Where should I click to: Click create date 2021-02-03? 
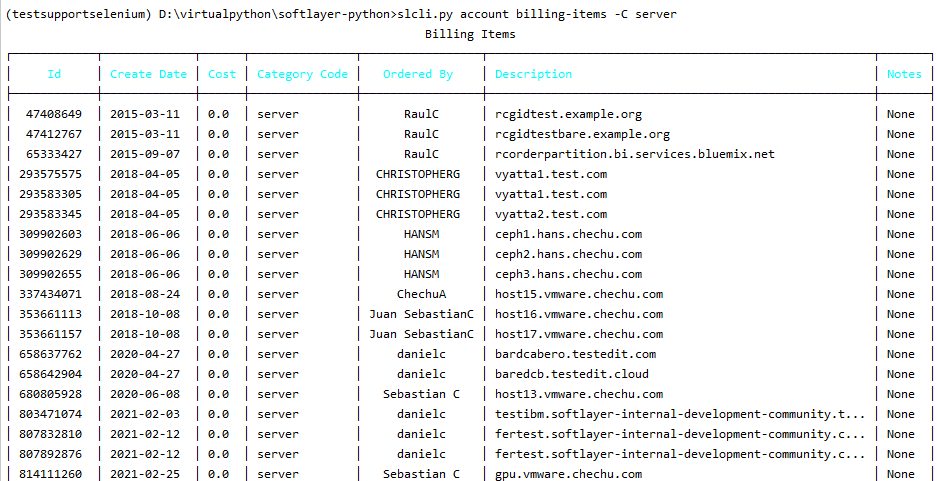pyautogui.click(x=145, y=414)
